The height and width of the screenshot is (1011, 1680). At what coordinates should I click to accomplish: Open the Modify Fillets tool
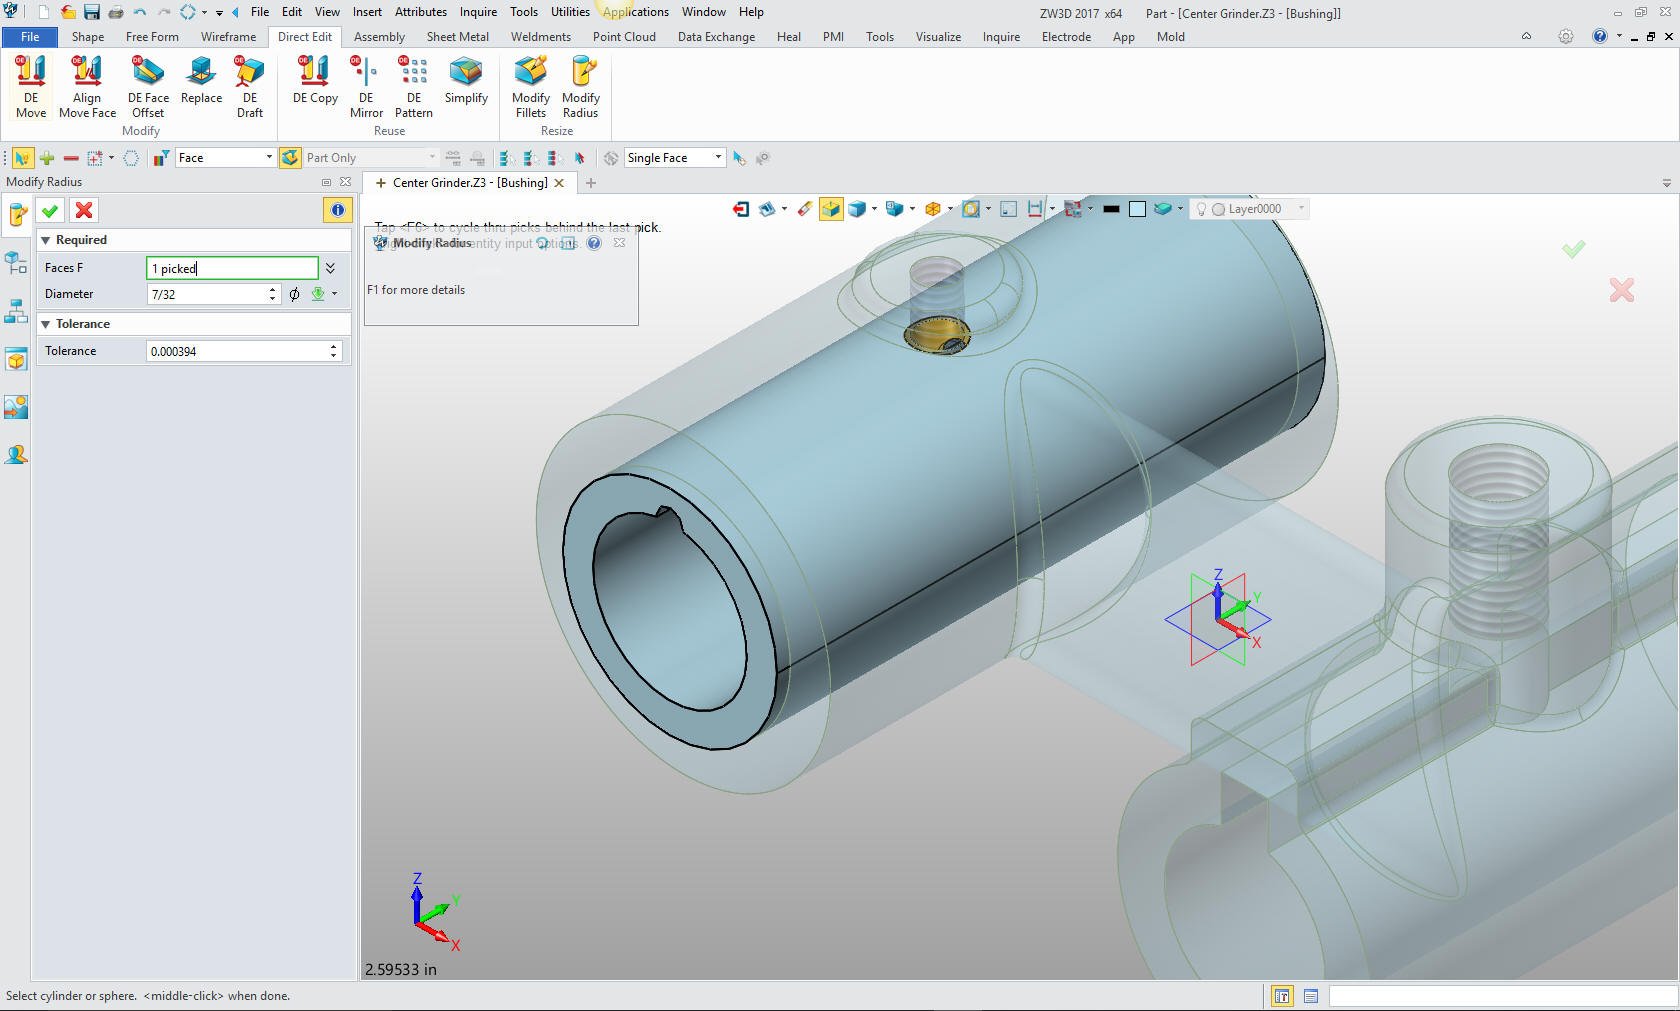click(x=531, y=87)
